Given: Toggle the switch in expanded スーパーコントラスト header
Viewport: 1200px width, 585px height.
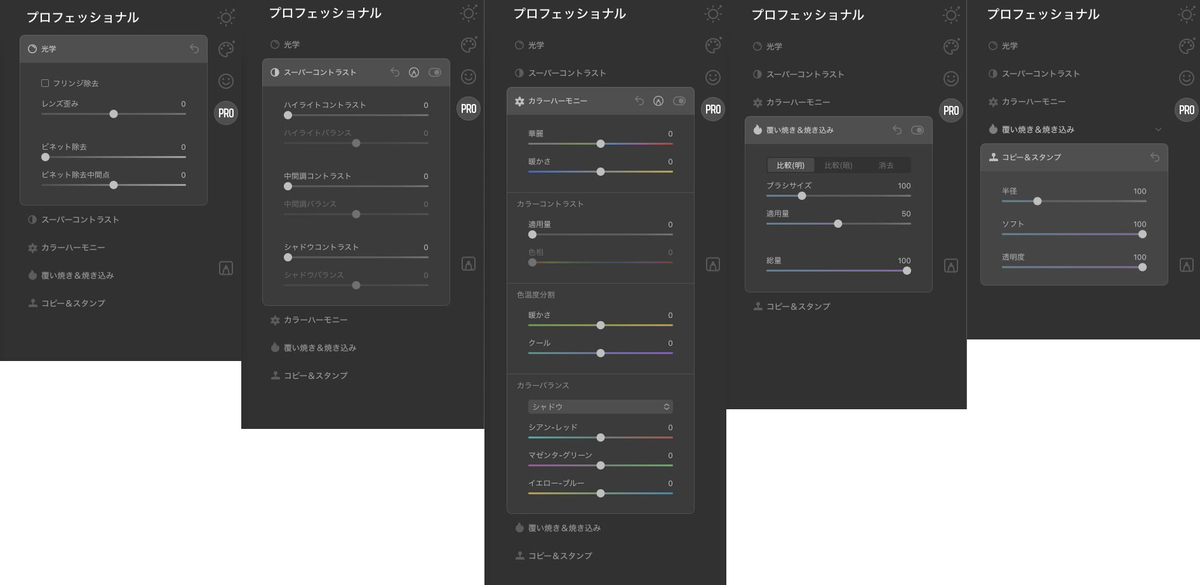Looking at the screenshot, I should tap(435, 73).
